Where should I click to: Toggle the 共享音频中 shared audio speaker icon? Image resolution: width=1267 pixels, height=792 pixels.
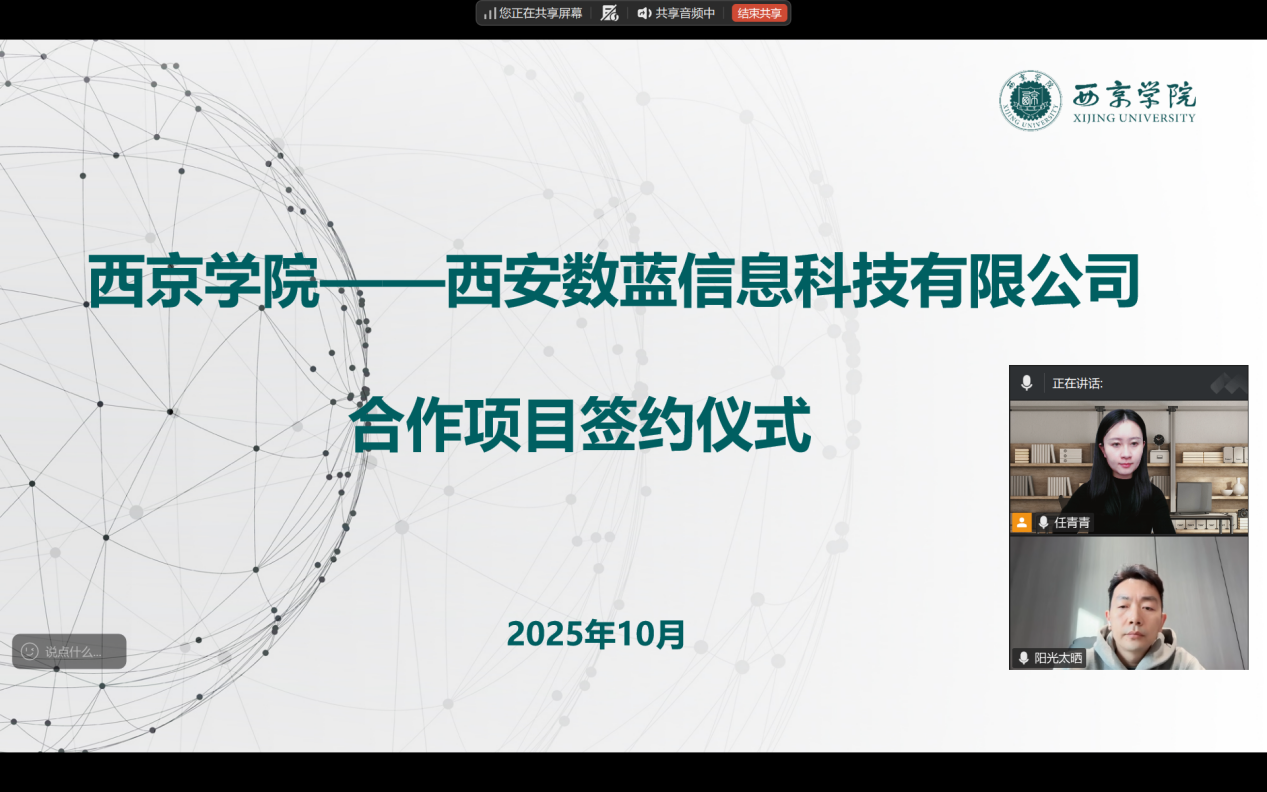(x=644, y=13)
